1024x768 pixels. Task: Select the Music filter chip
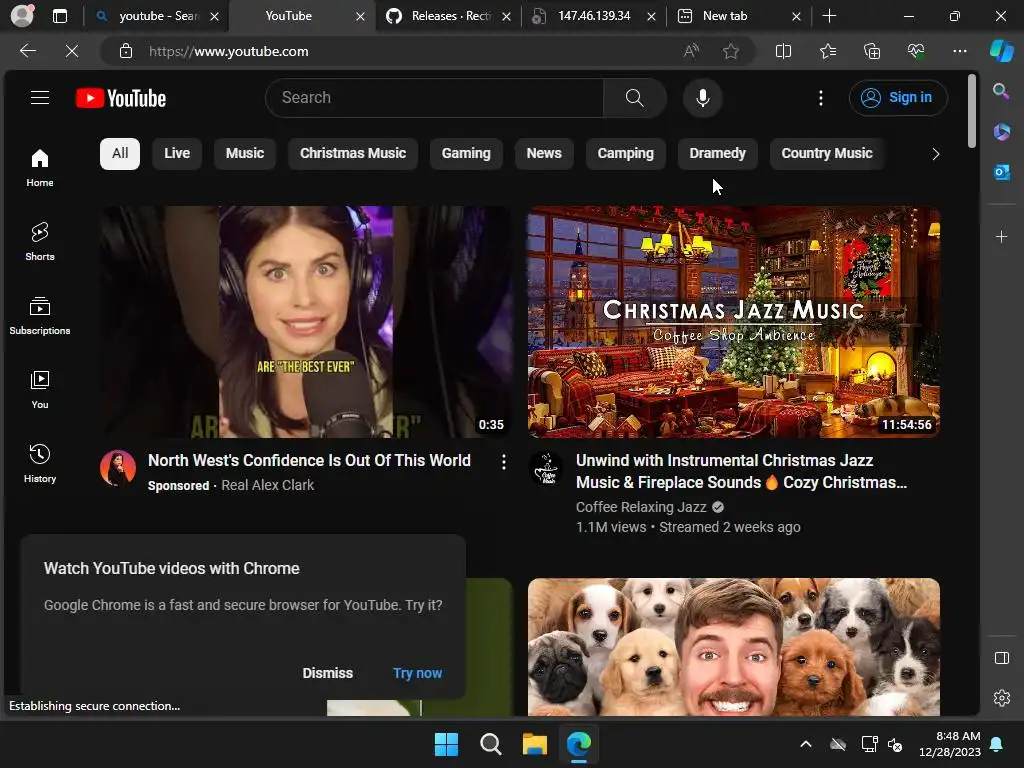[x=245, y=153]
